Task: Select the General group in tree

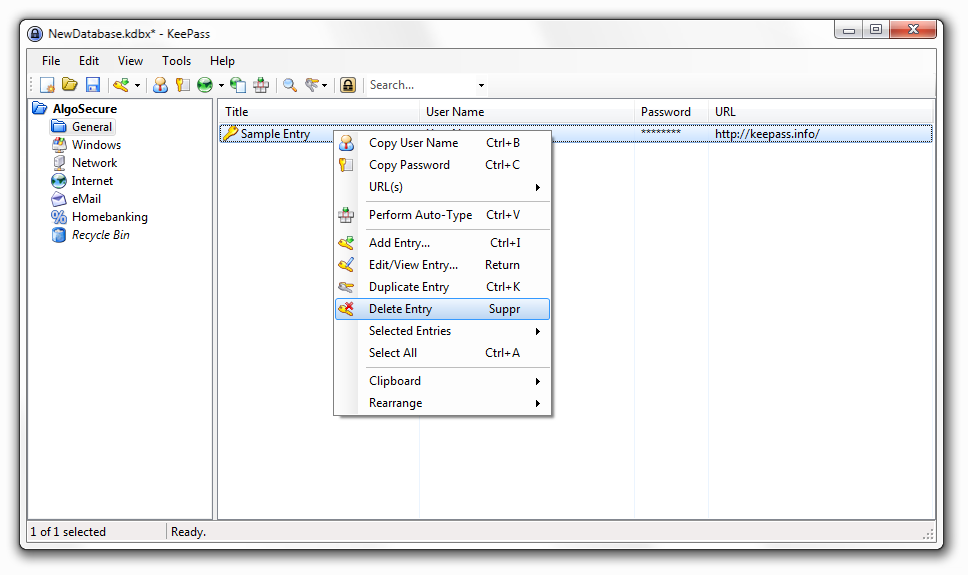Action: pyautogui.click(x=91, y=127)
